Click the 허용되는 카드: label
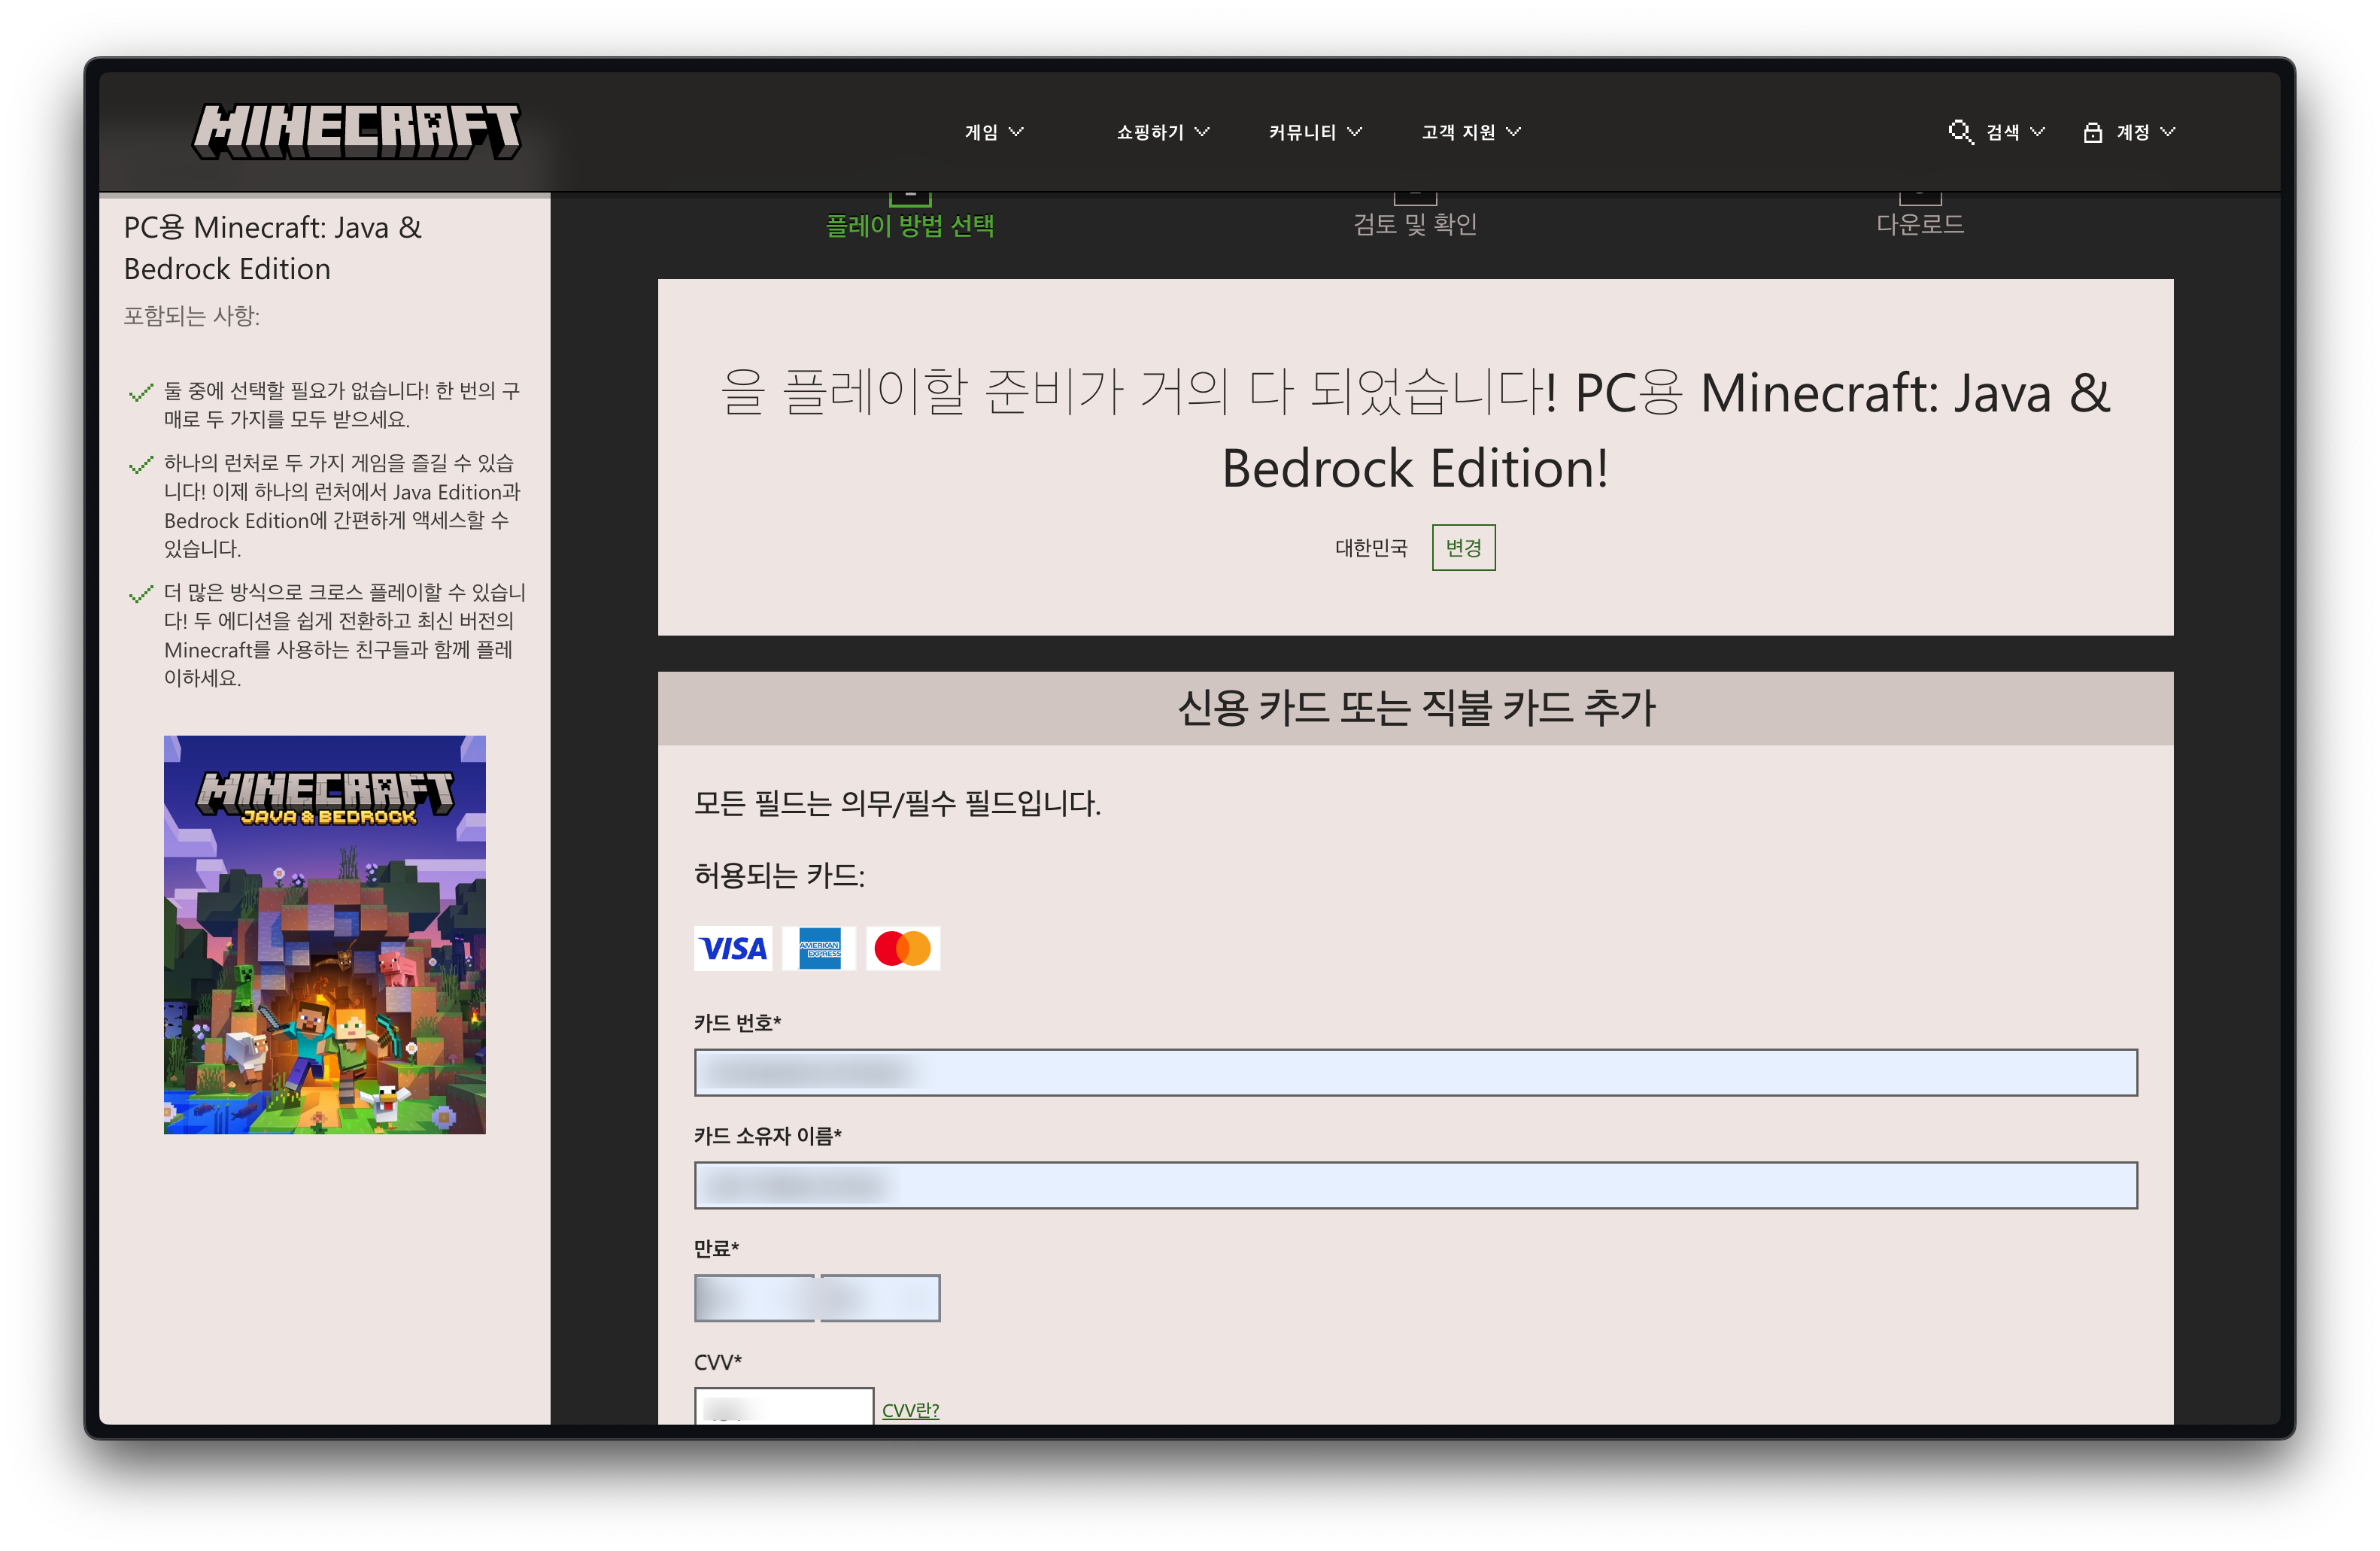 779,876
